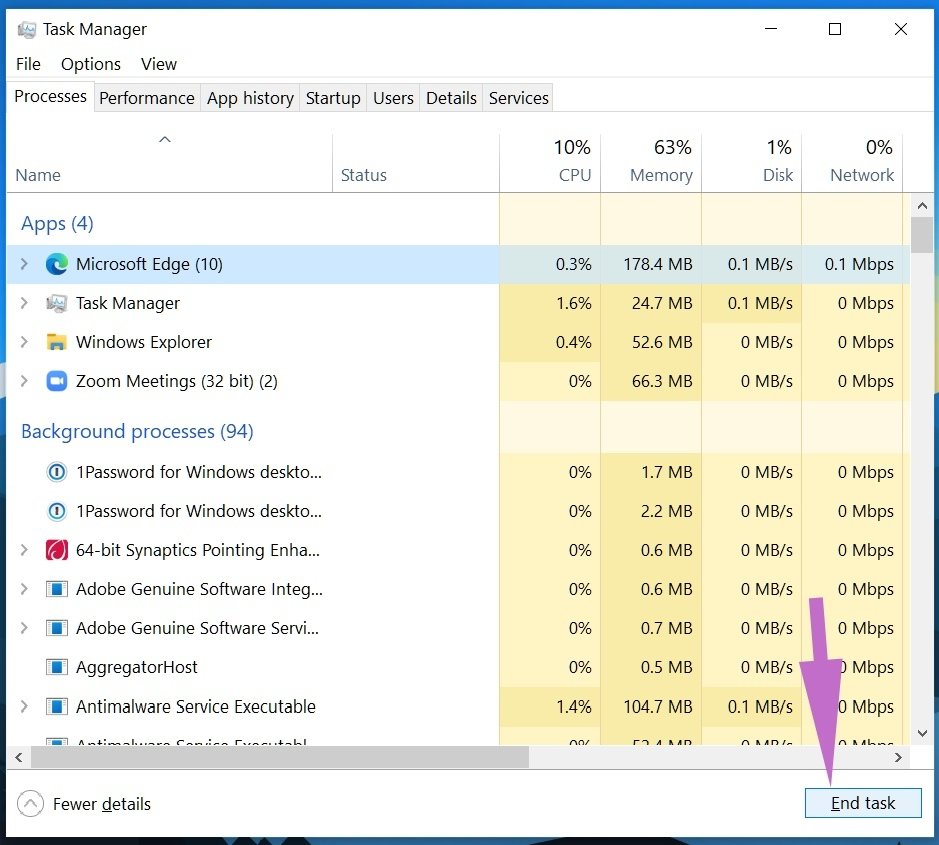Click Adobe Genuine Software Servi... icon
Screen dimensions: 939x845
pyautogui.click(x=57, y=628)
